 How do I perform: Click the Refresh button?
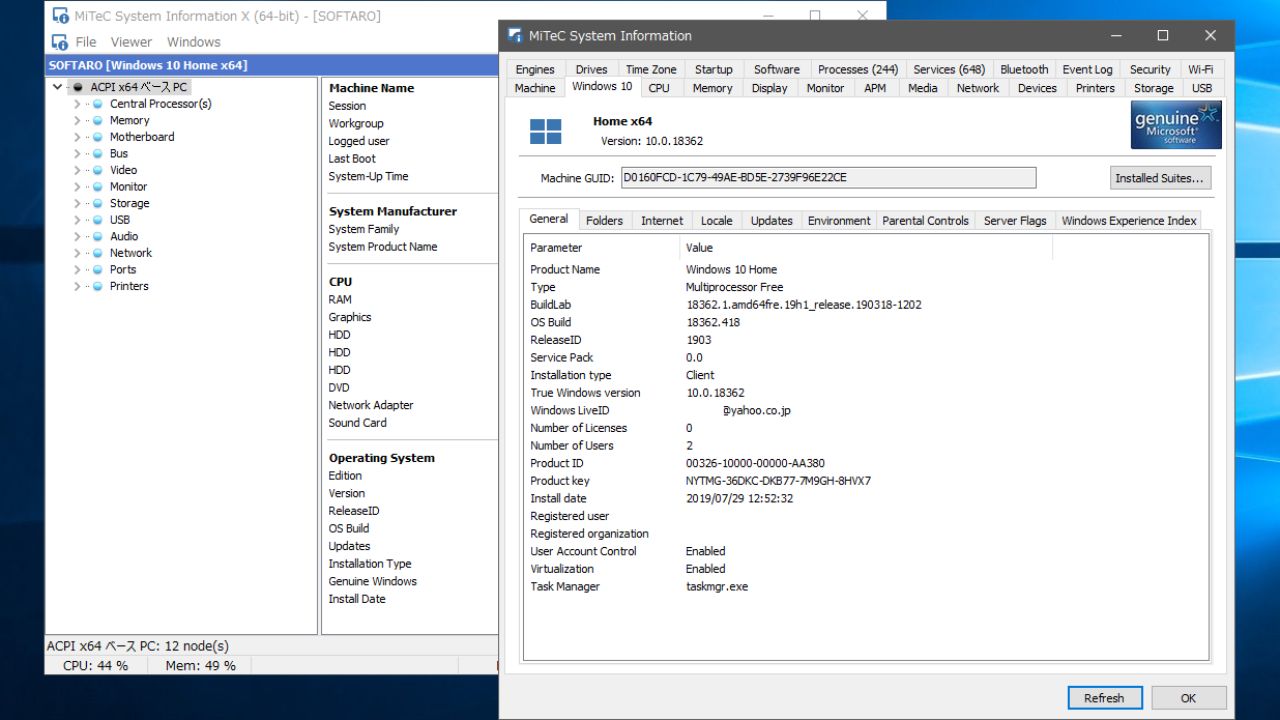[1104, 698]
